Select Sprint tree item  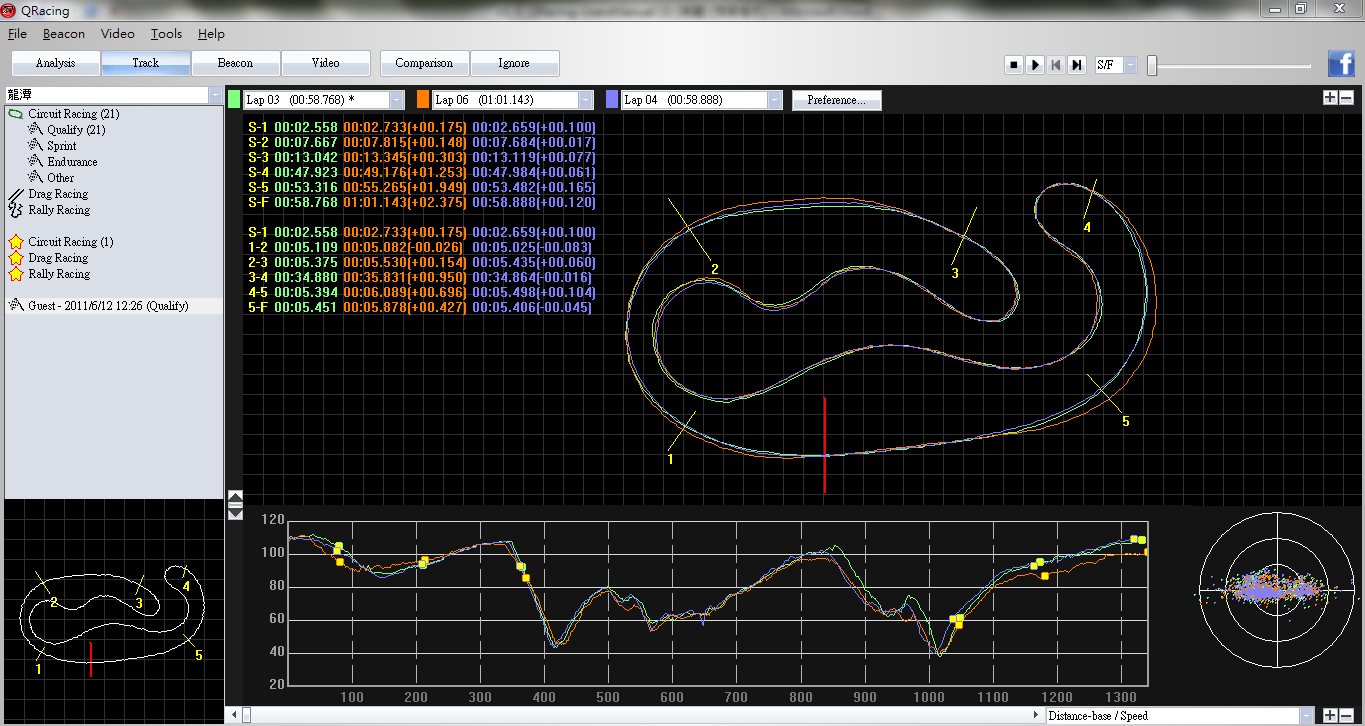click(61, 146)
